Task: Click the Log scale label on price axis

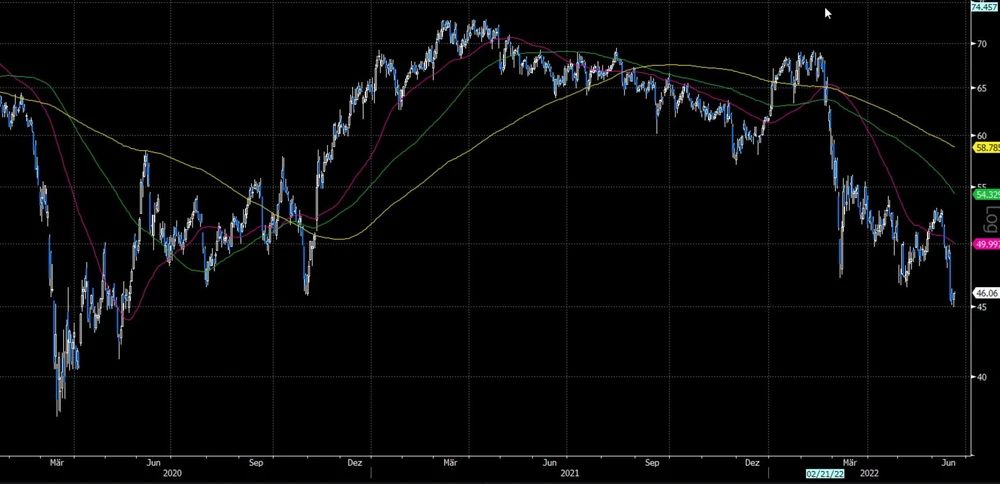Action: coord(991,217)
